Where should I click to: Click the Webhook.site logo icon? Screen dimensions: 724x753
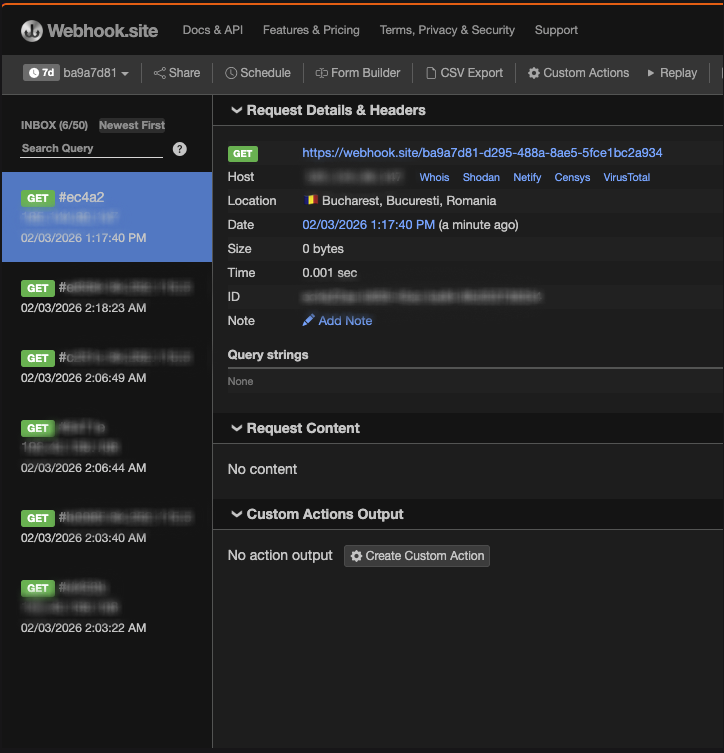(x=32, y=31)
